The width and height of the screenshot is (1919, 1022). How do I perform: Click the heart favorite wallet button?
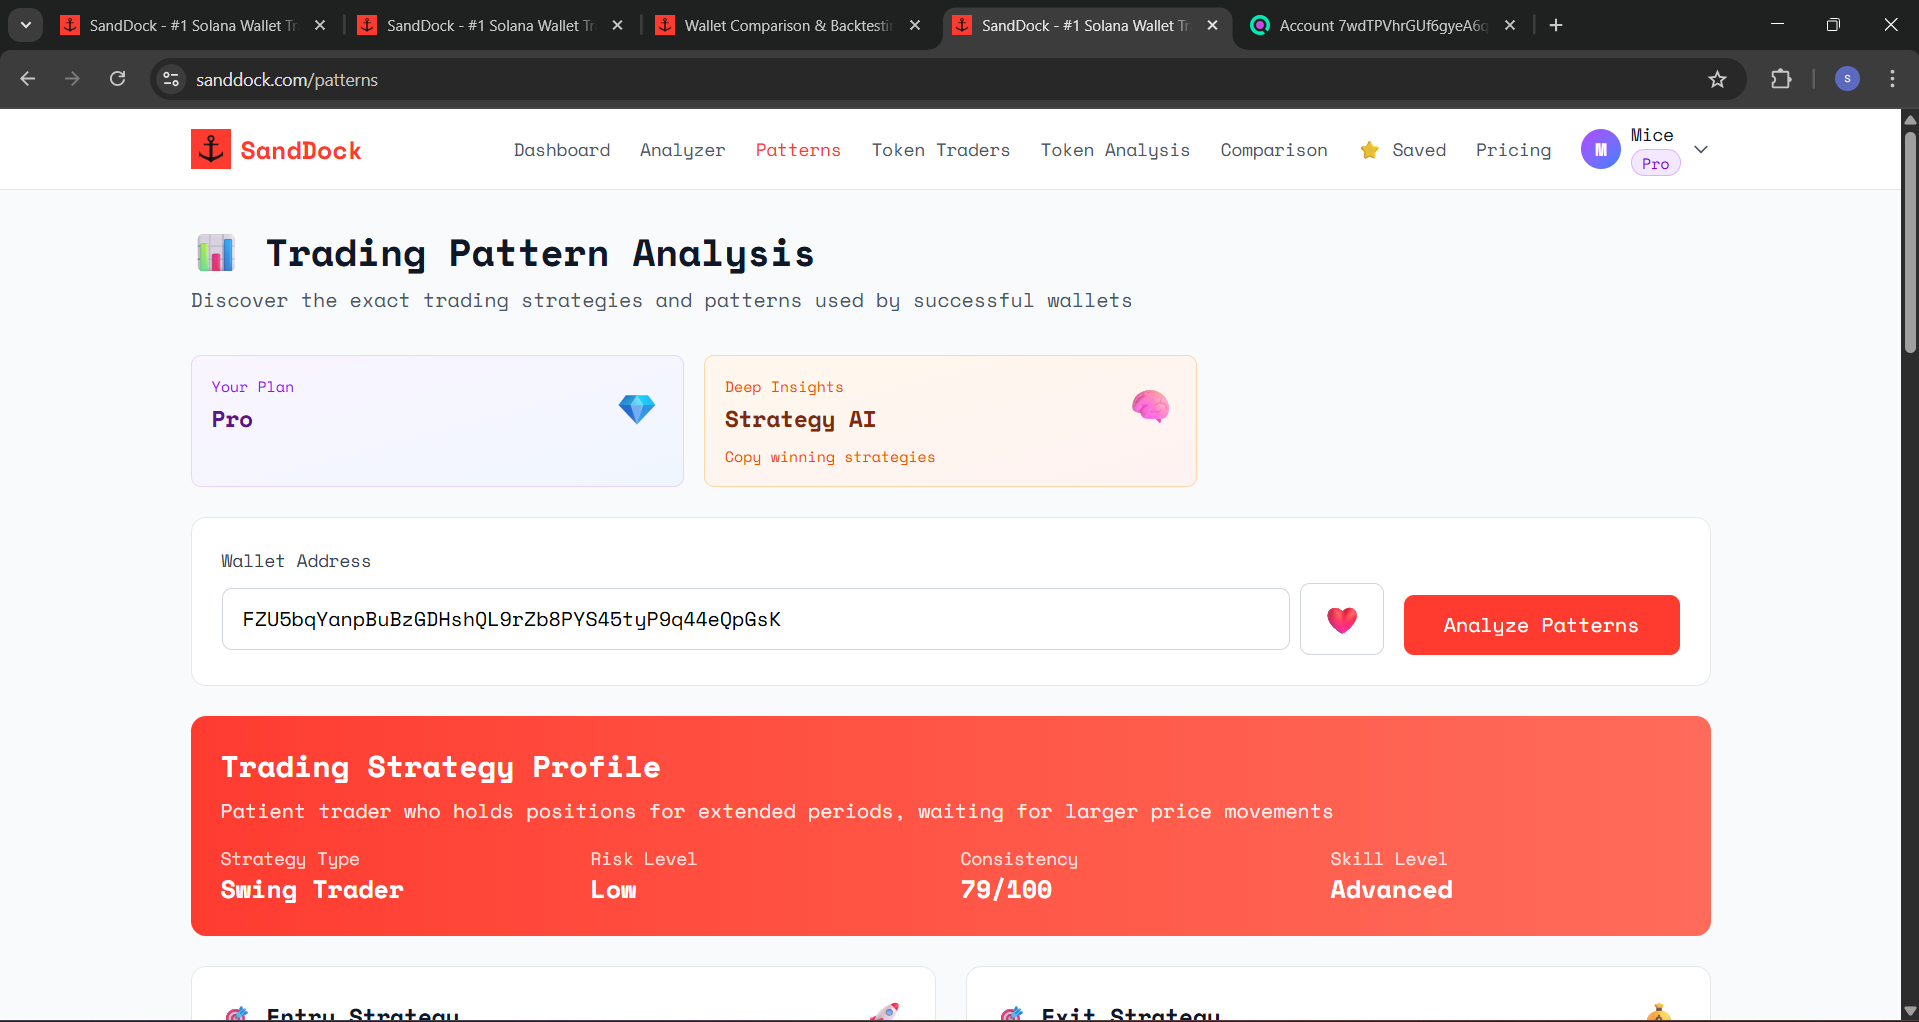coord(1341,619)
